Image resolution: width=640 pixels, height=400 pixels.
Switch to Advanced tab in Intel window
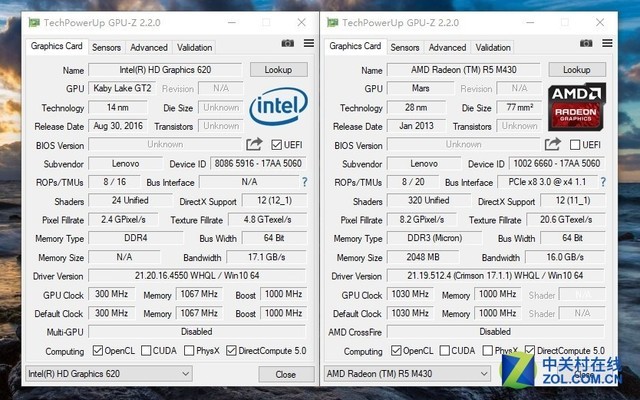point(149,47)
